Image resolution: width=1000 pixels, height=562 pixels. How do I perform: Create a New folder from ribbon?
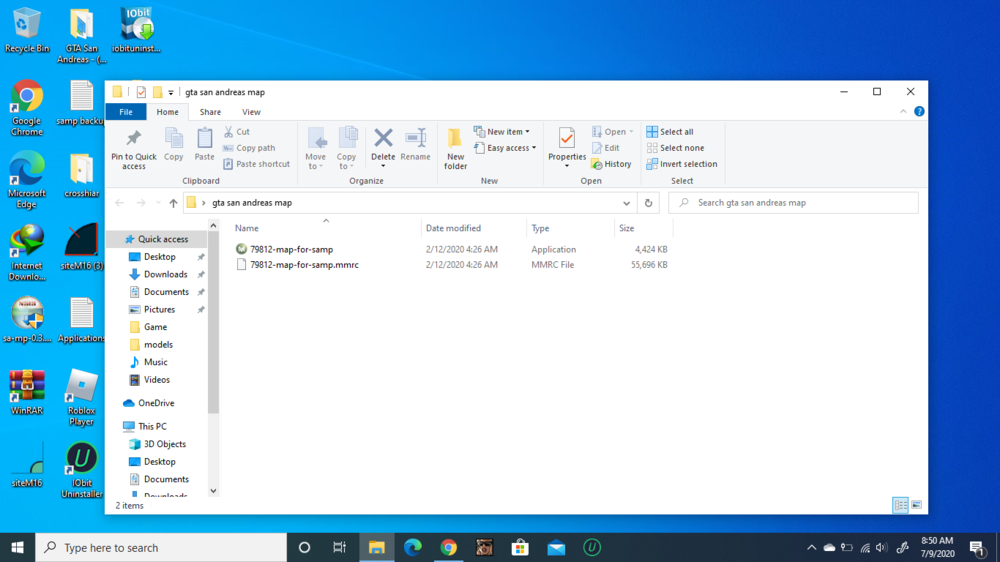click(455, 149)
